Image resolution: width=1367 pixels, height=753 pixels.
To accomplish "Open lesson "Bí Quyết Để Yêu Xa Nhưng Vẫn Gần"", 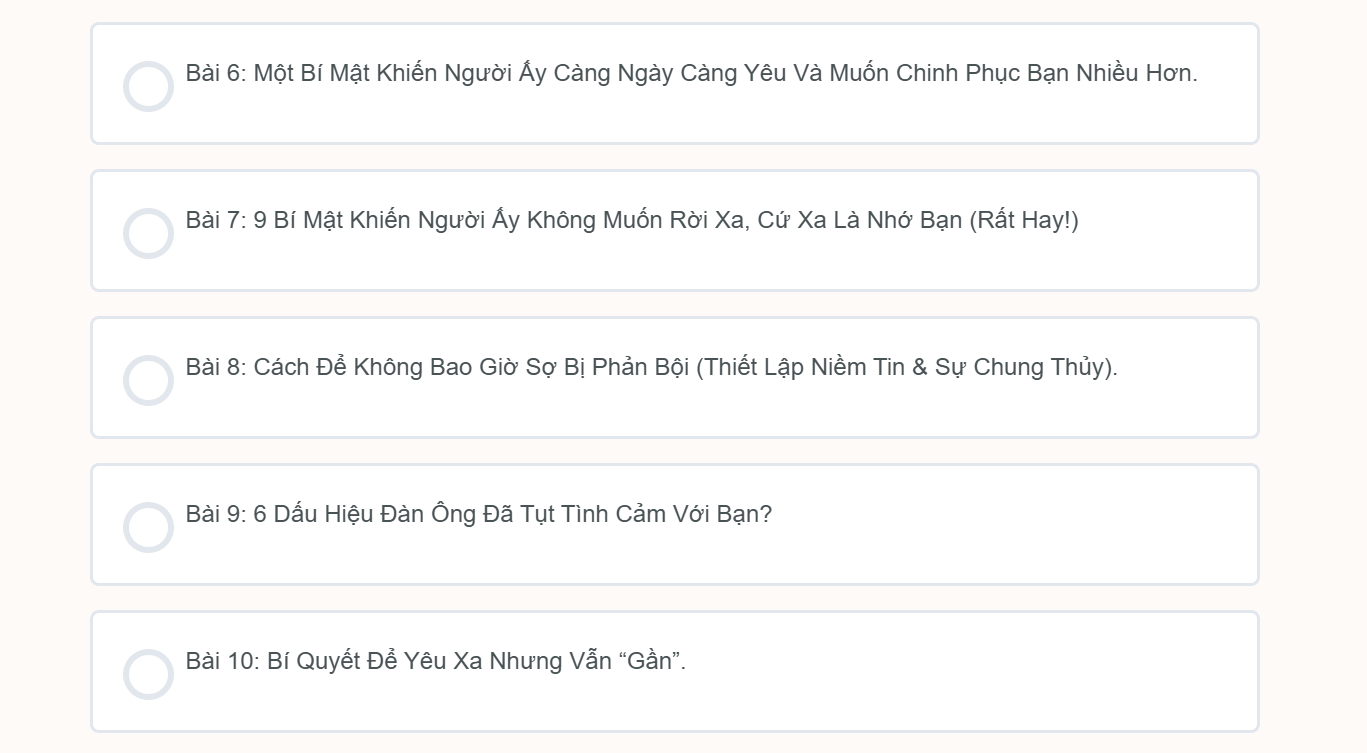I will tap(440, 662).
